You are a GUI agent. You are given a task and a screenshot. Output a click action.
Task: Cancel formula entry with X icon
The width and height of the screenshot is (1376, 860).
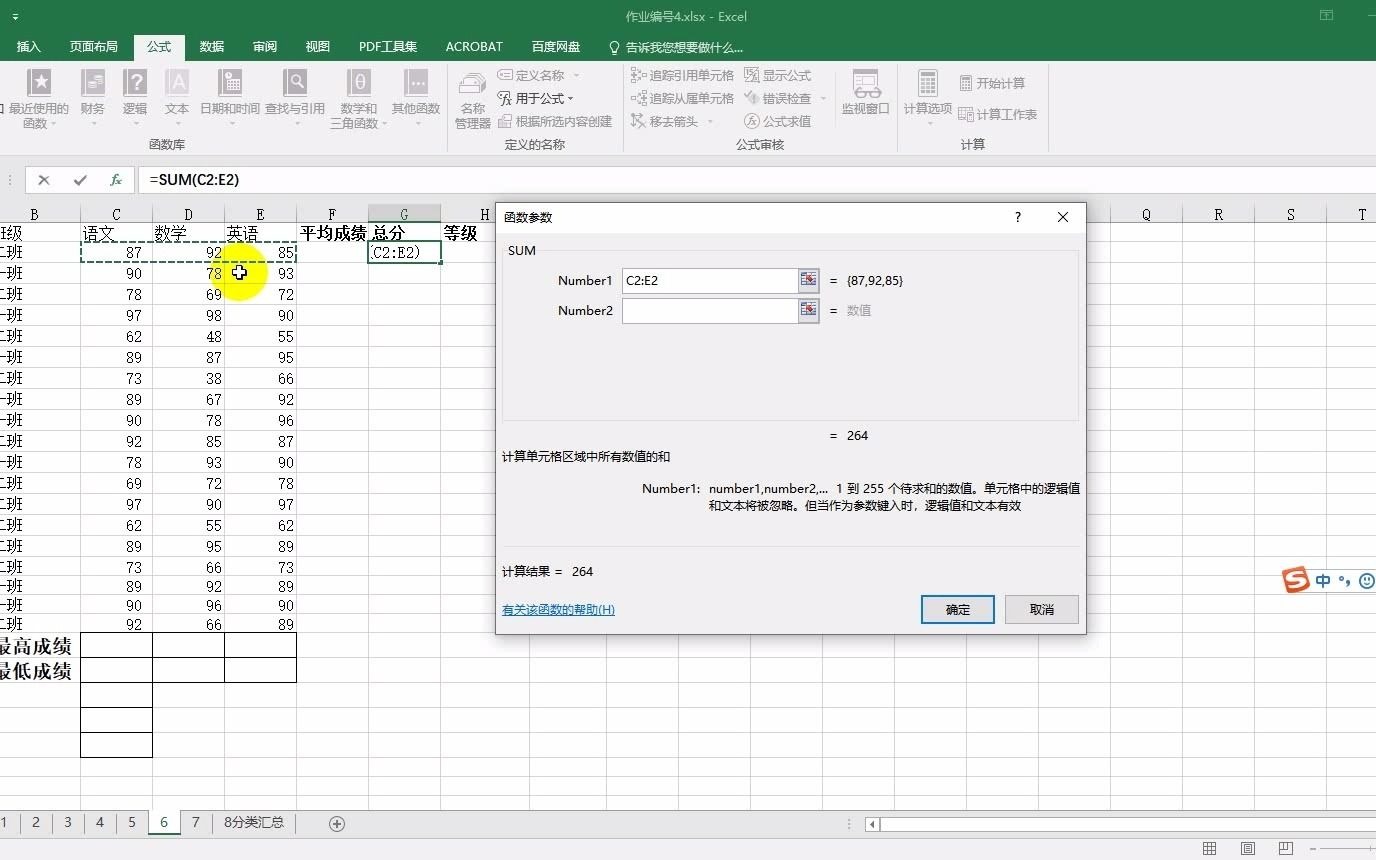click(x=44, y=180)
